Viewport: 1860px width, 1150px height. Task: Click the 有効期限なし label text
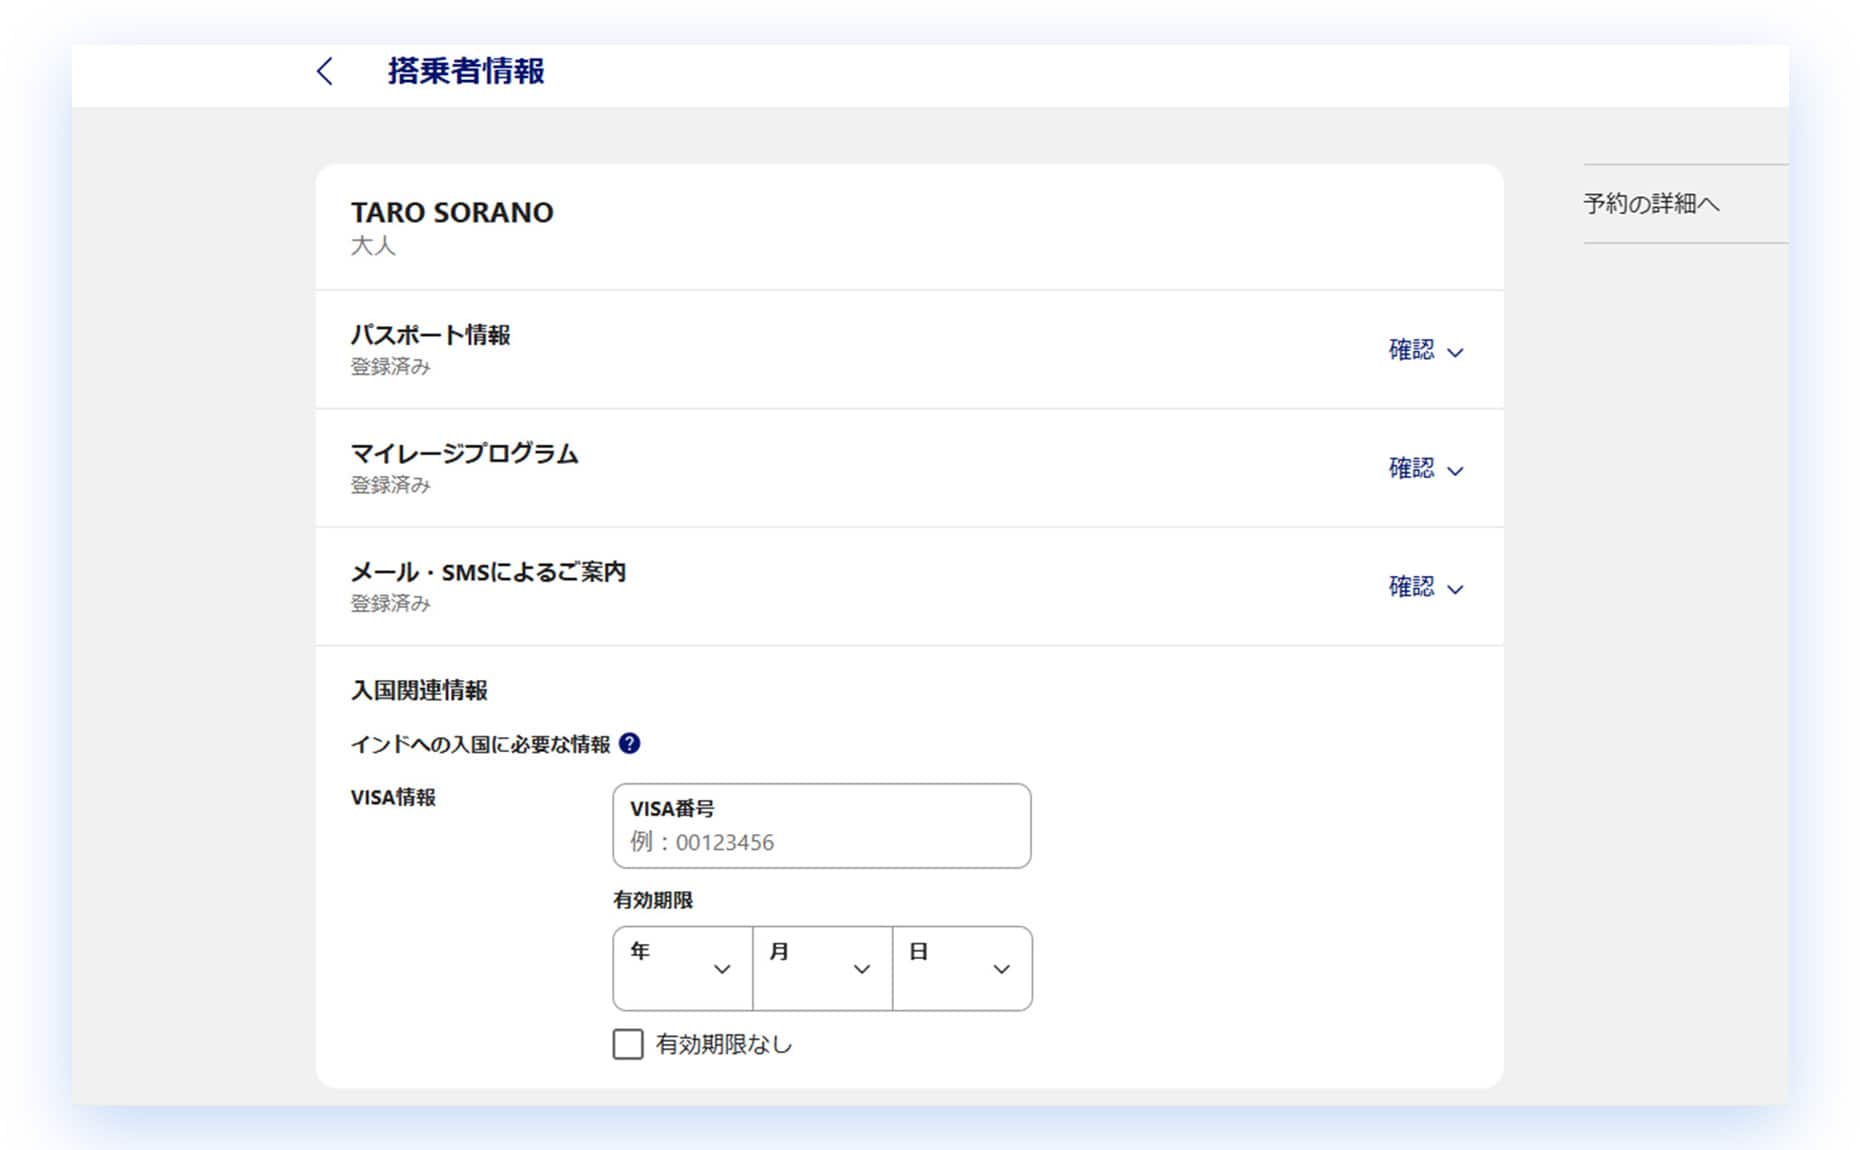coord(724,1044)
